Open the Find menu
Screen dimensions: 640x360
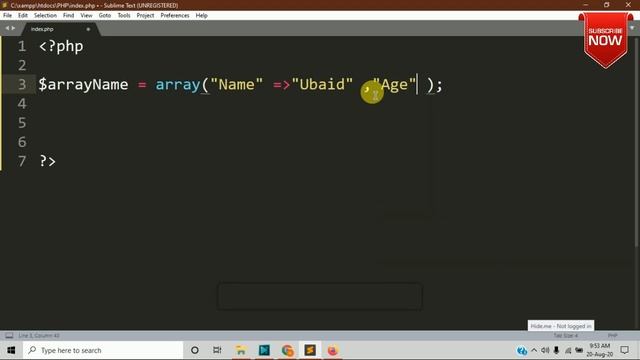click(x=69, y=16)
